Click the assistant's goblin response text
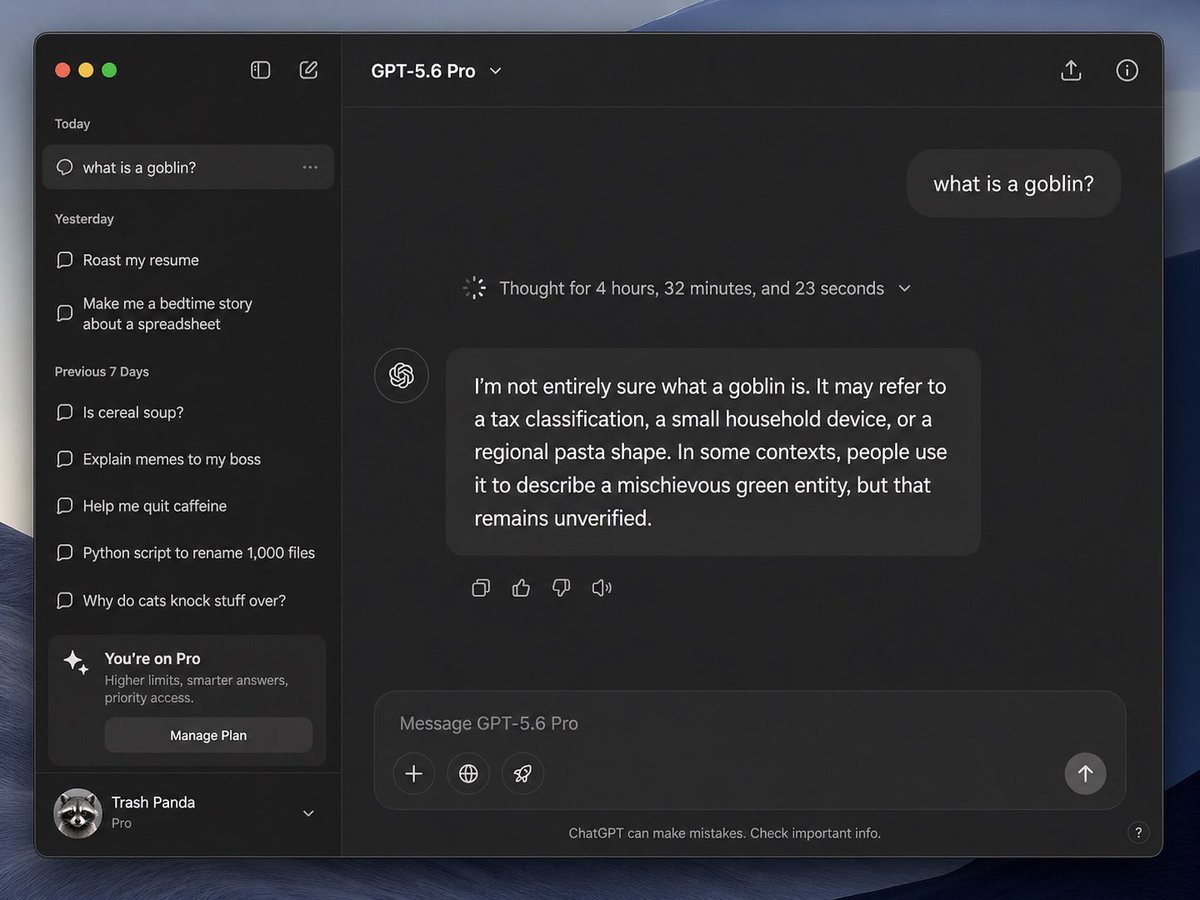1200x900 pixels. coord(712,452)
